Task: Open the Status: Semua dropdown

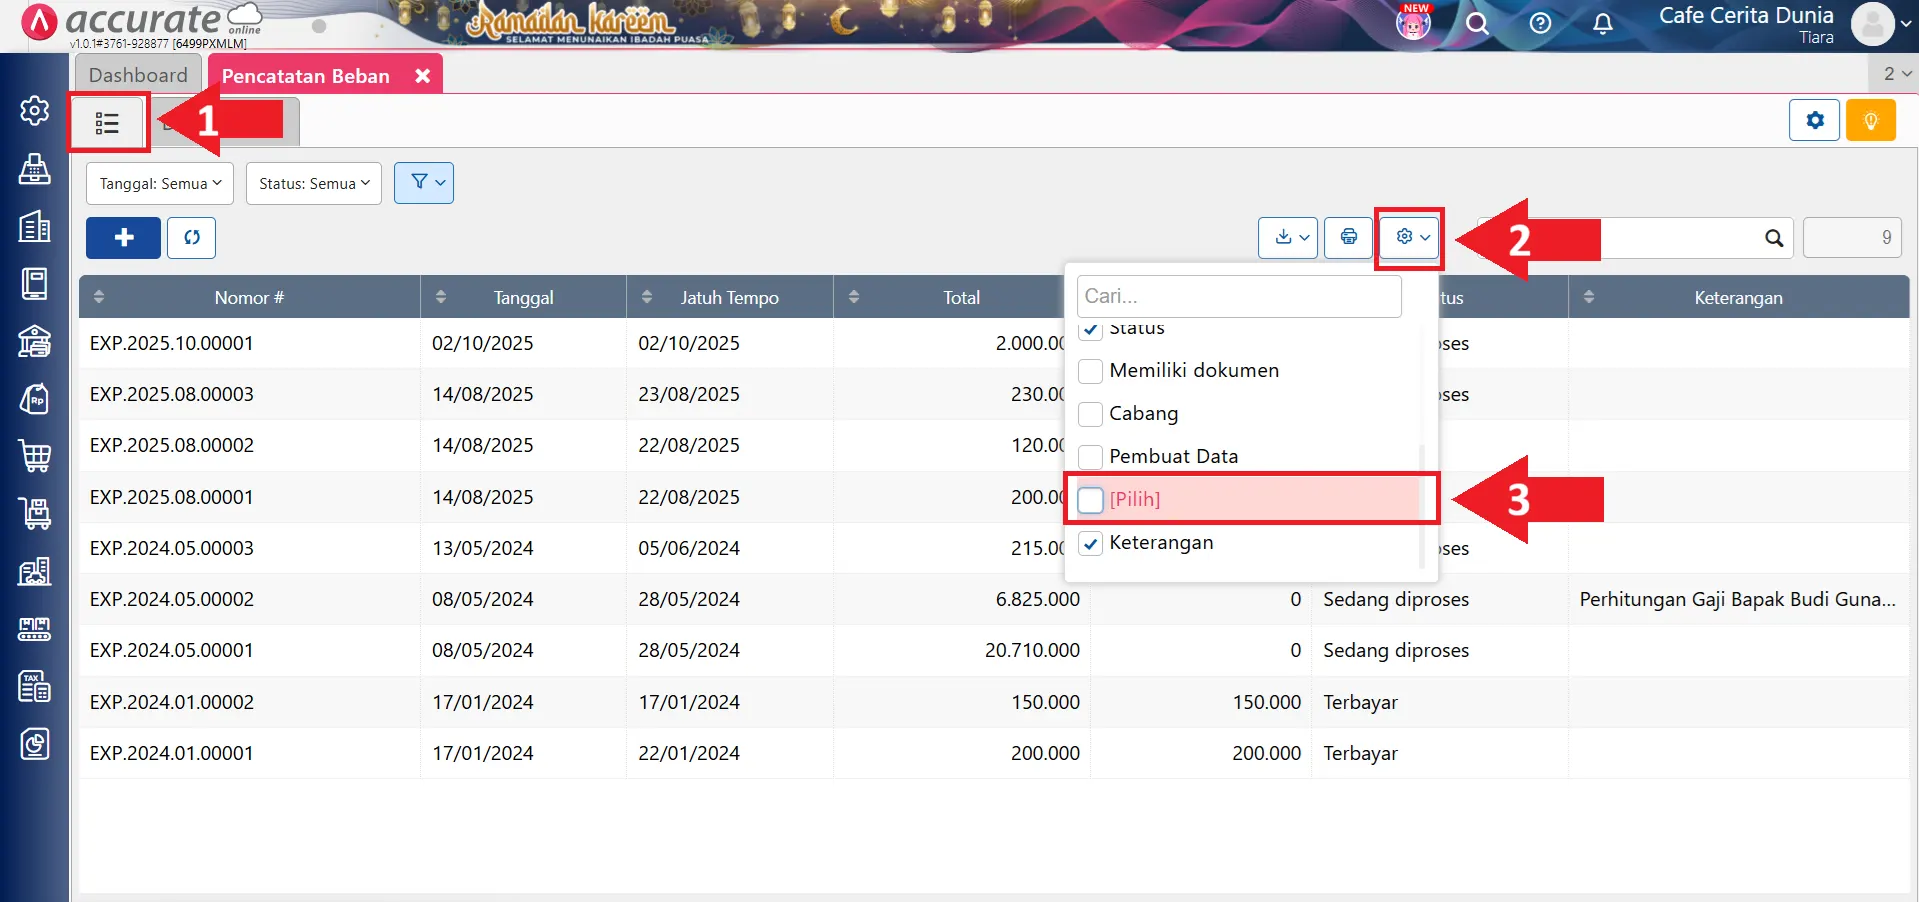Action: [x=314, y=184]
